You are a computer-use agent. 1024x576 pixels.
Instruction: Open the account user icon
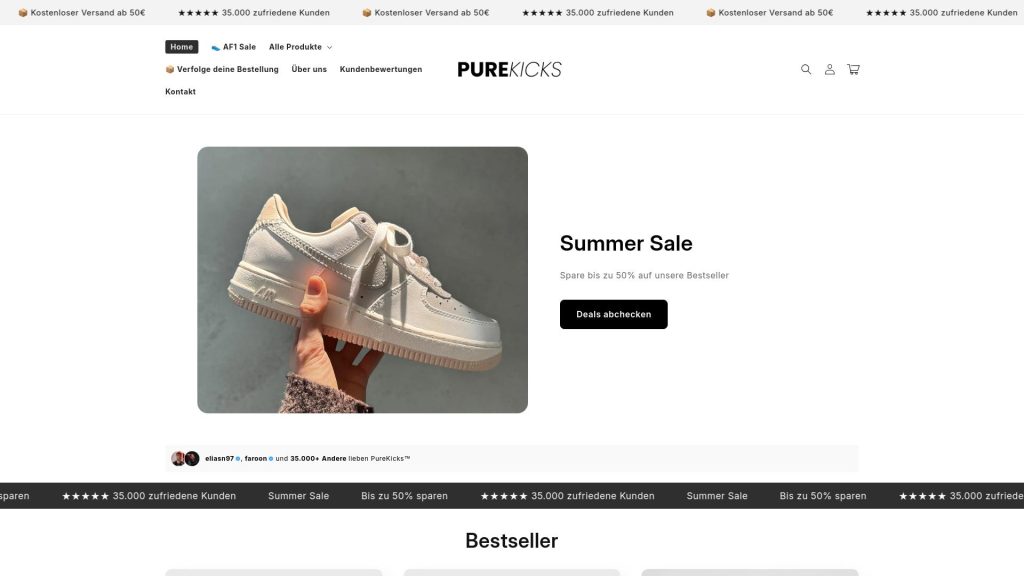pyautogui.click(x=829, y=69)
